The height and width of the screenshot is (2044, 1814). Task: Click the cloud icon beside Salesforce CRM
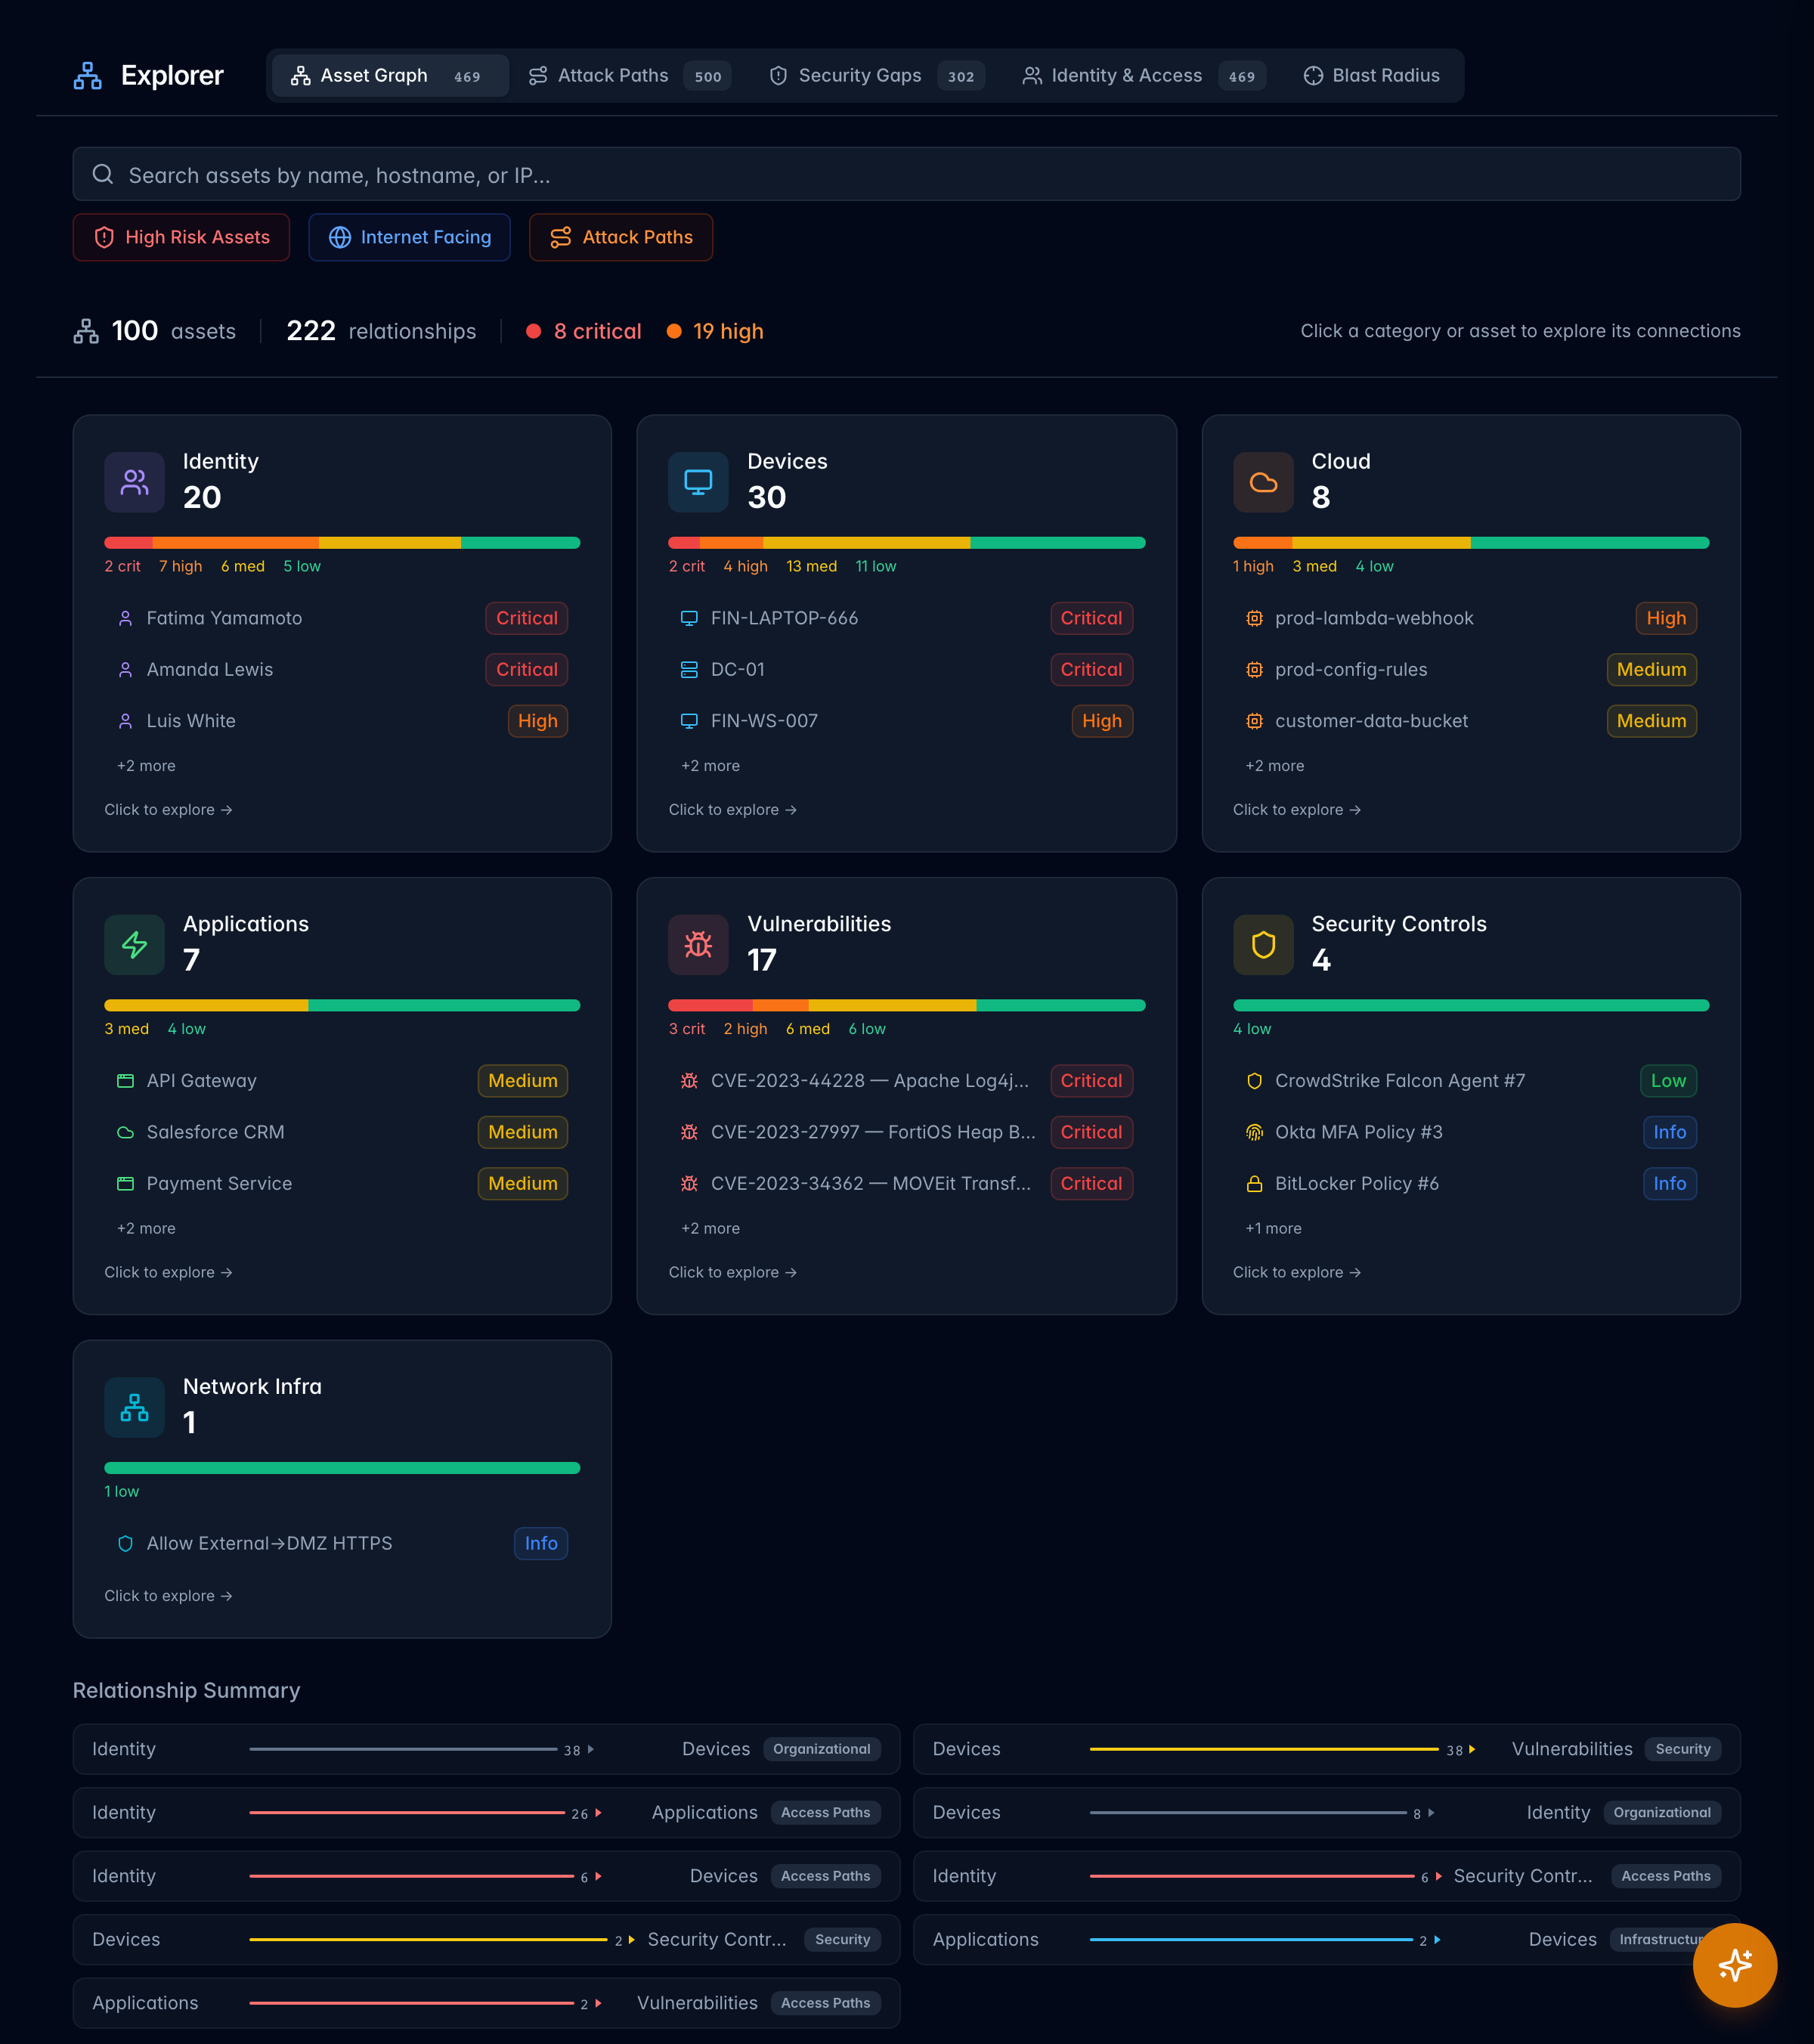pos(125,1133)
